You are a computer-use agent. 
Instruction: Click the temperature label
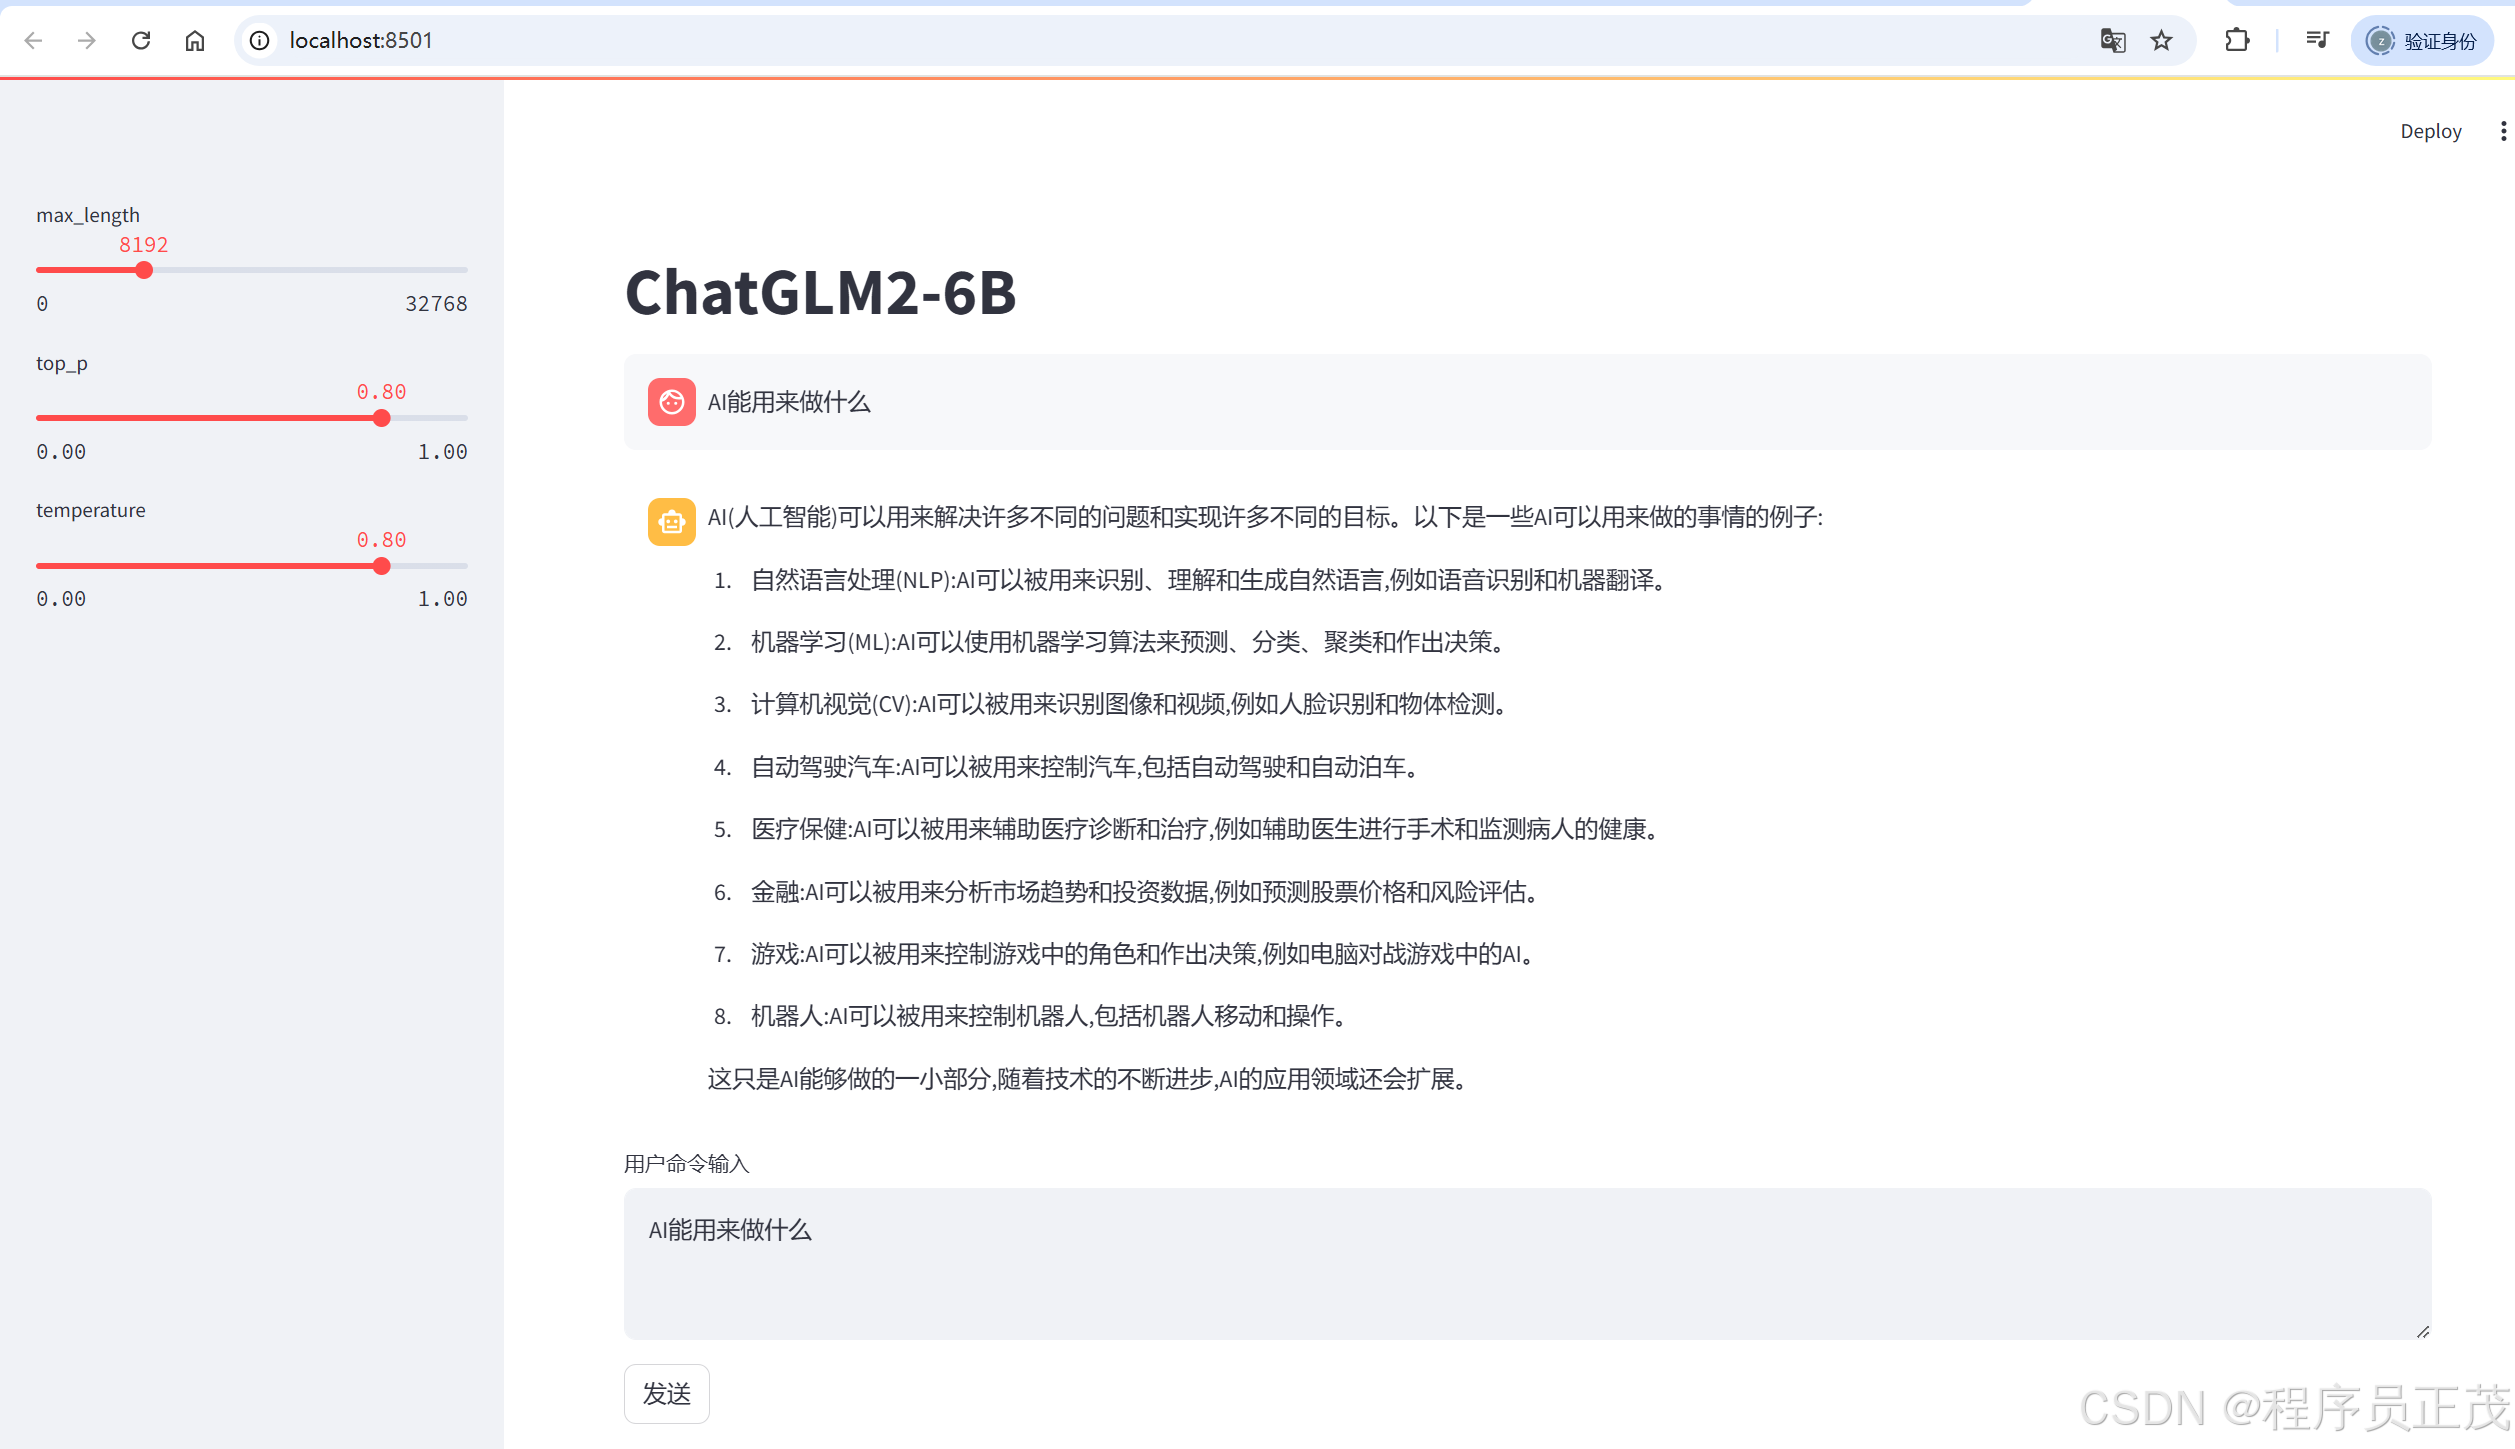tap(91, 511)
